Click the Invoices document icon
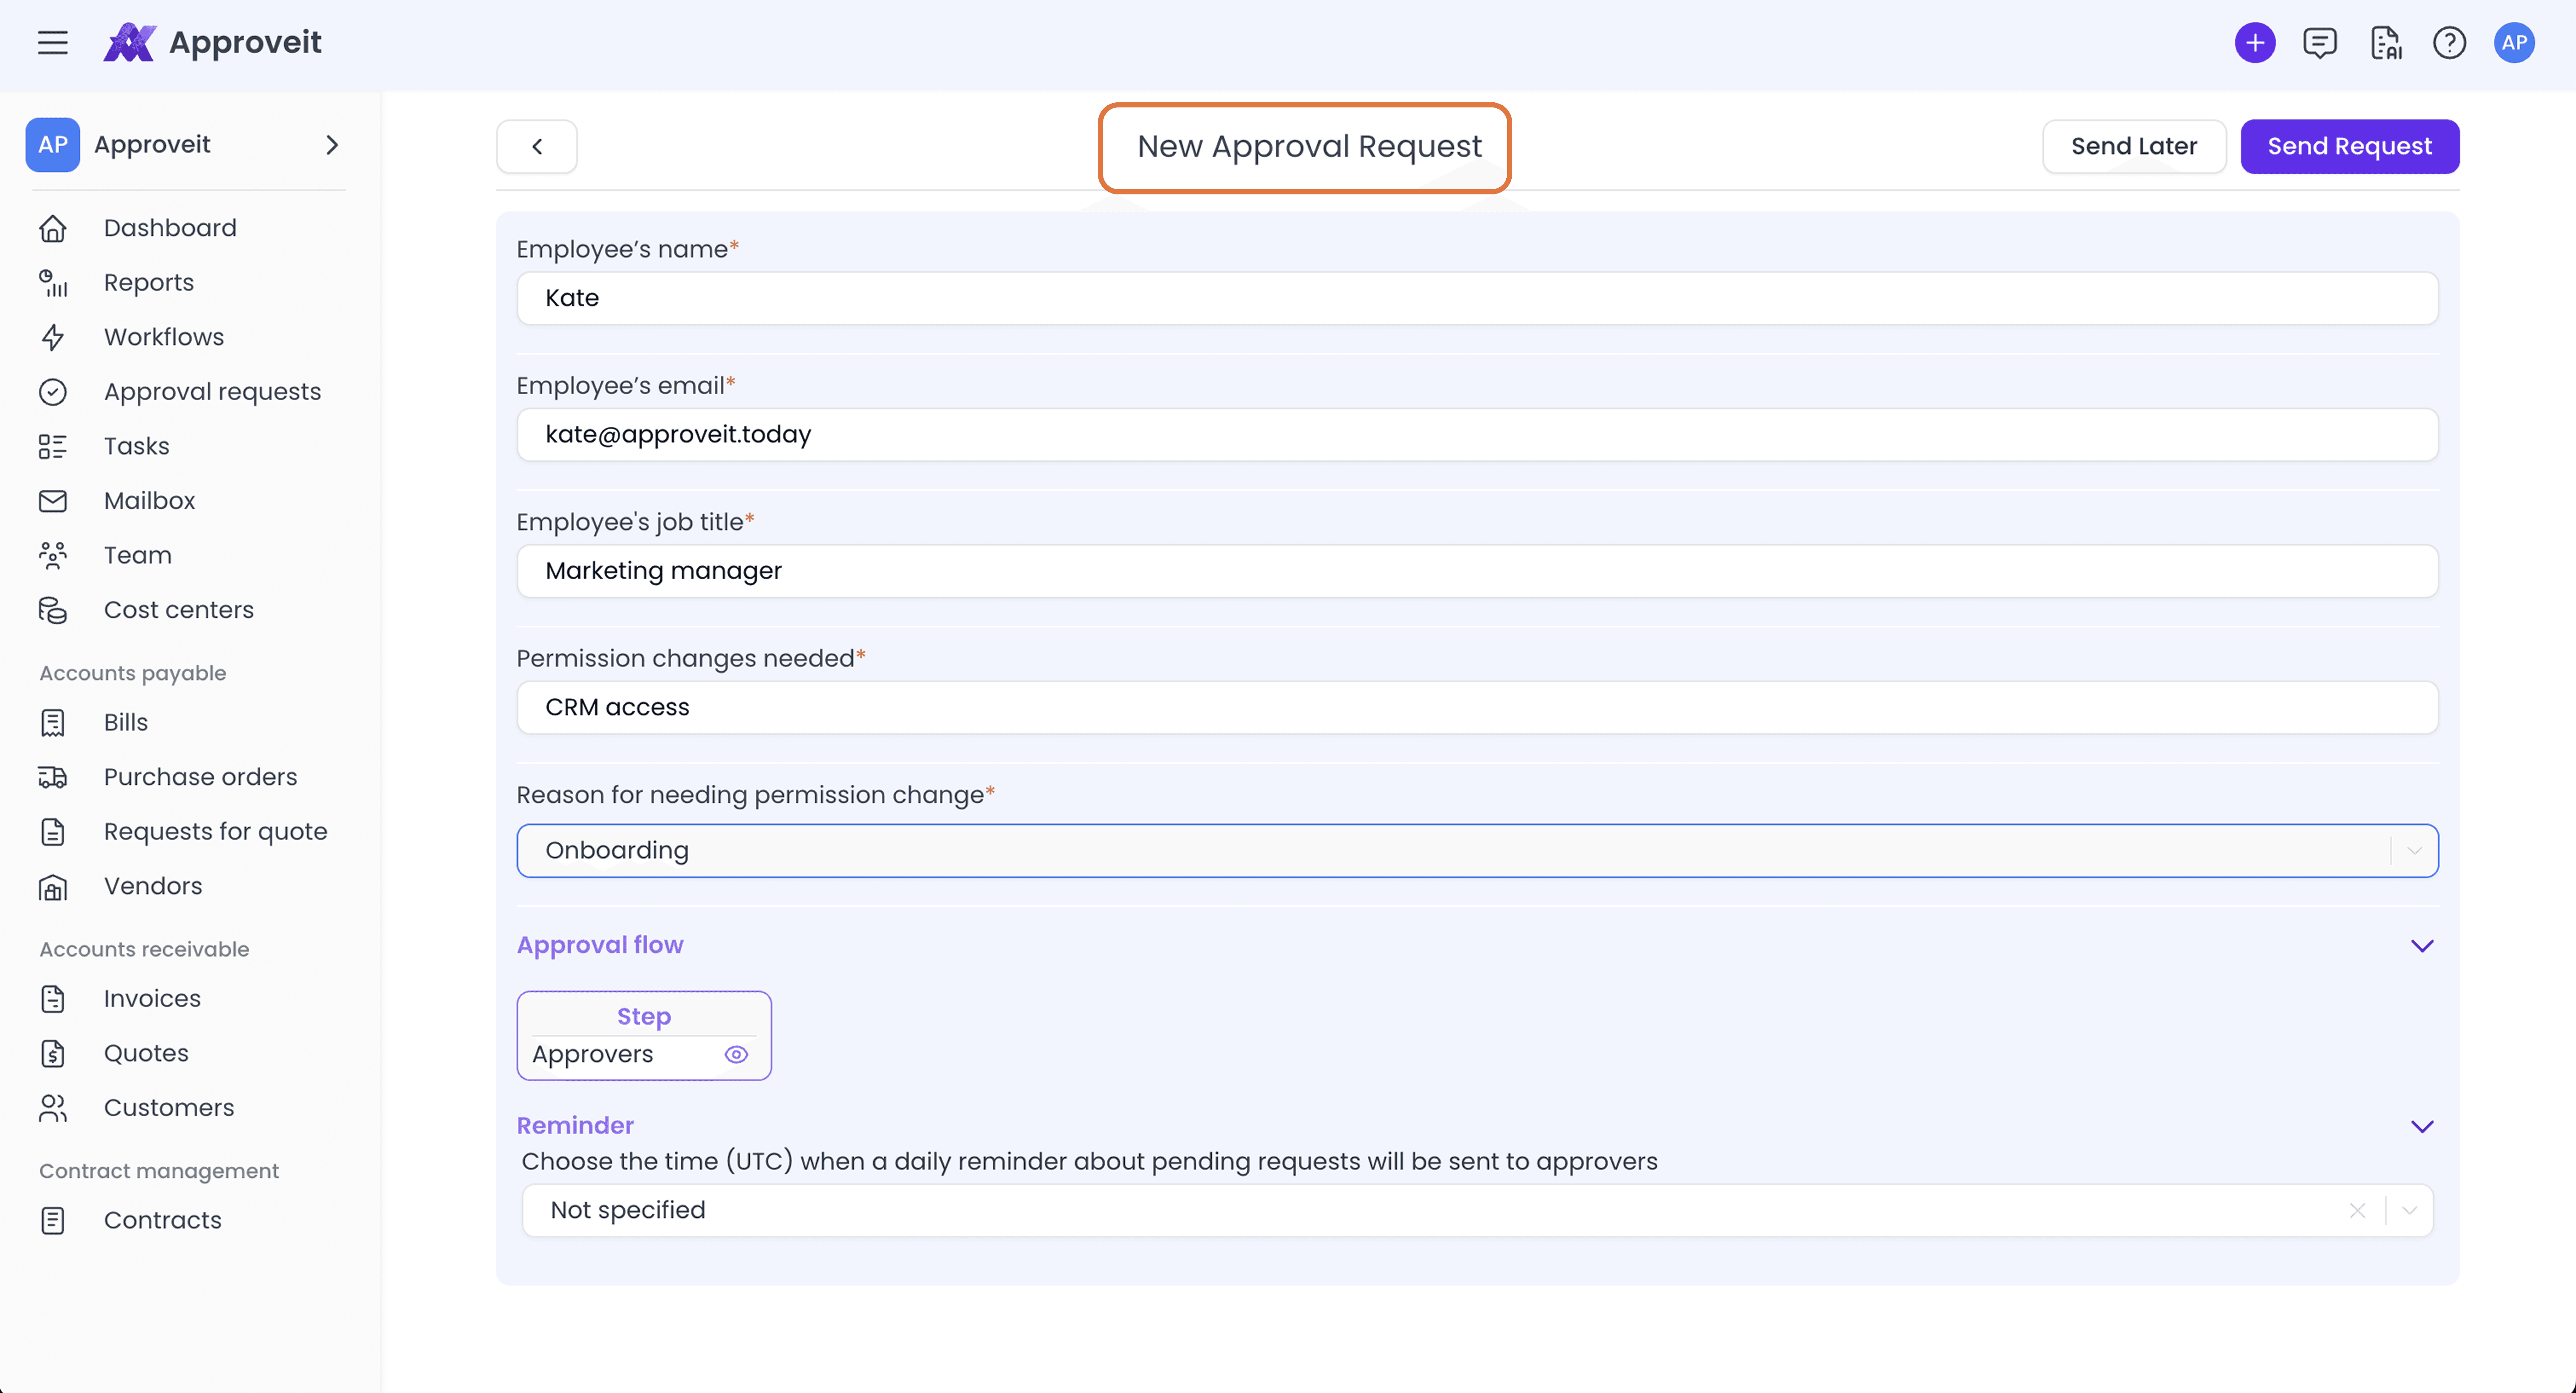The width and height of the screenshot is (2576, 1393). 53,999
